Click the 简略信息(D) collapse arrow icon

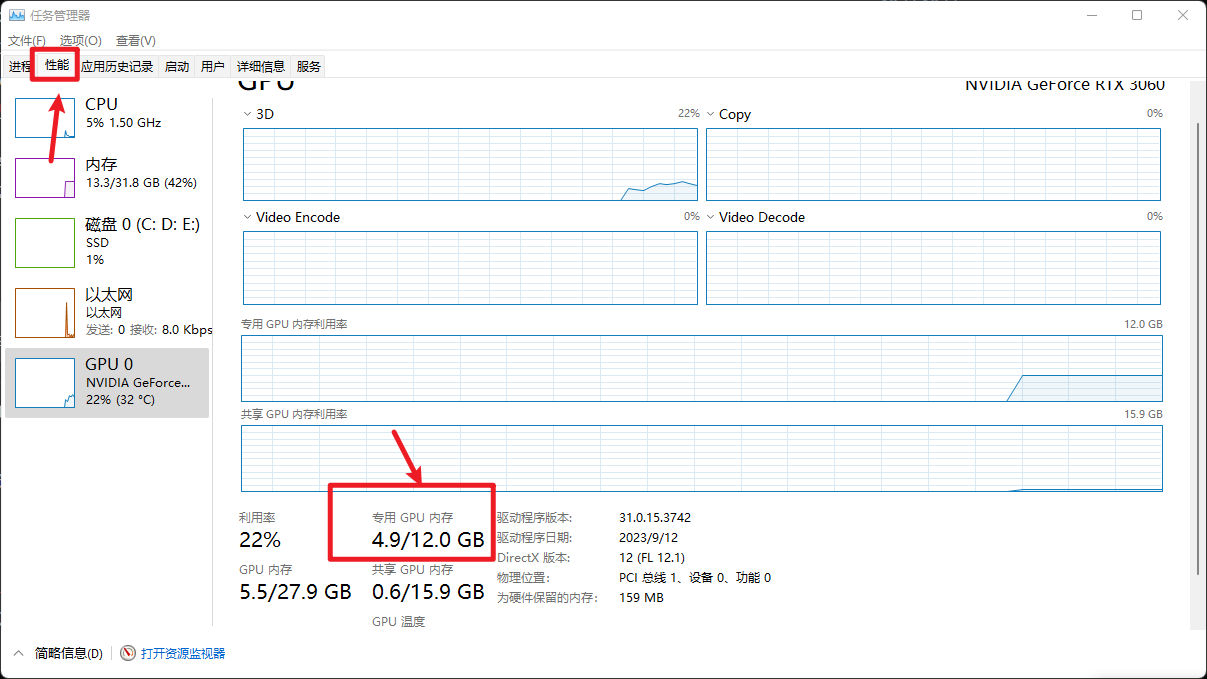18,653
